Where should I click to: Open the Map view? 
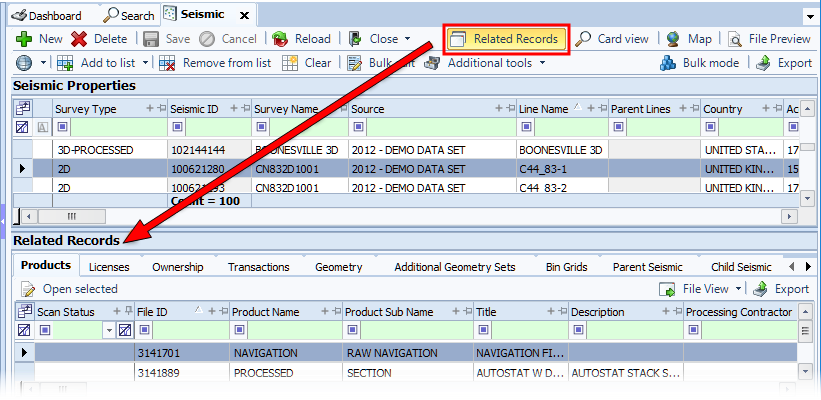coord(689,39)
